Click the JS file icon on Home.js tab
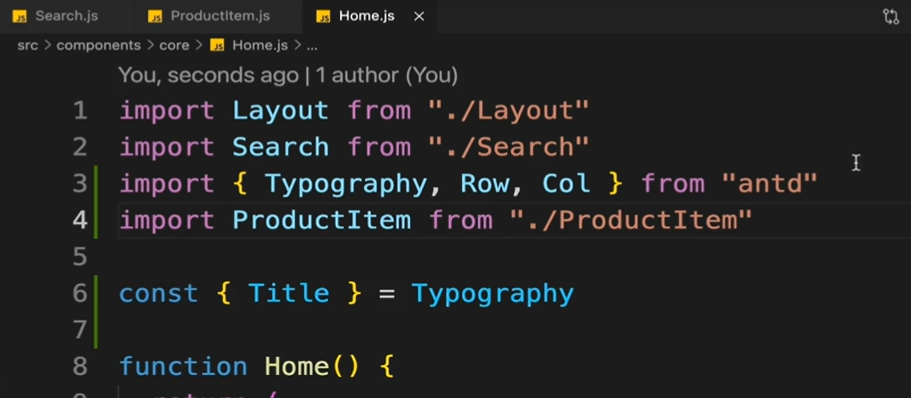 tap(323, 17)
